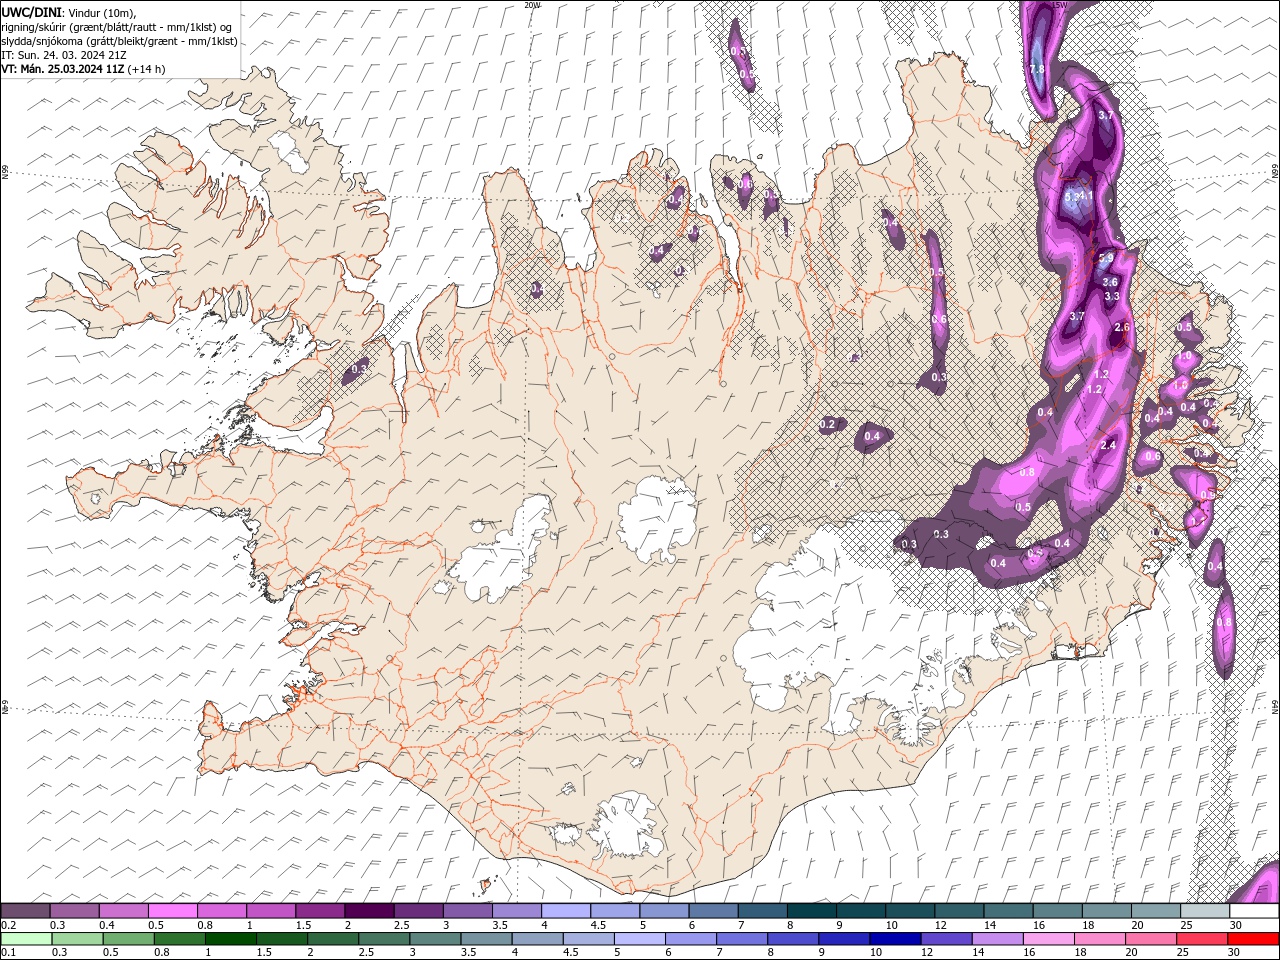Pick the darkest green swatch labeled 1, lower scale
The height and width of the screenshot is (960, 1280).
click(x=230, y=939)
